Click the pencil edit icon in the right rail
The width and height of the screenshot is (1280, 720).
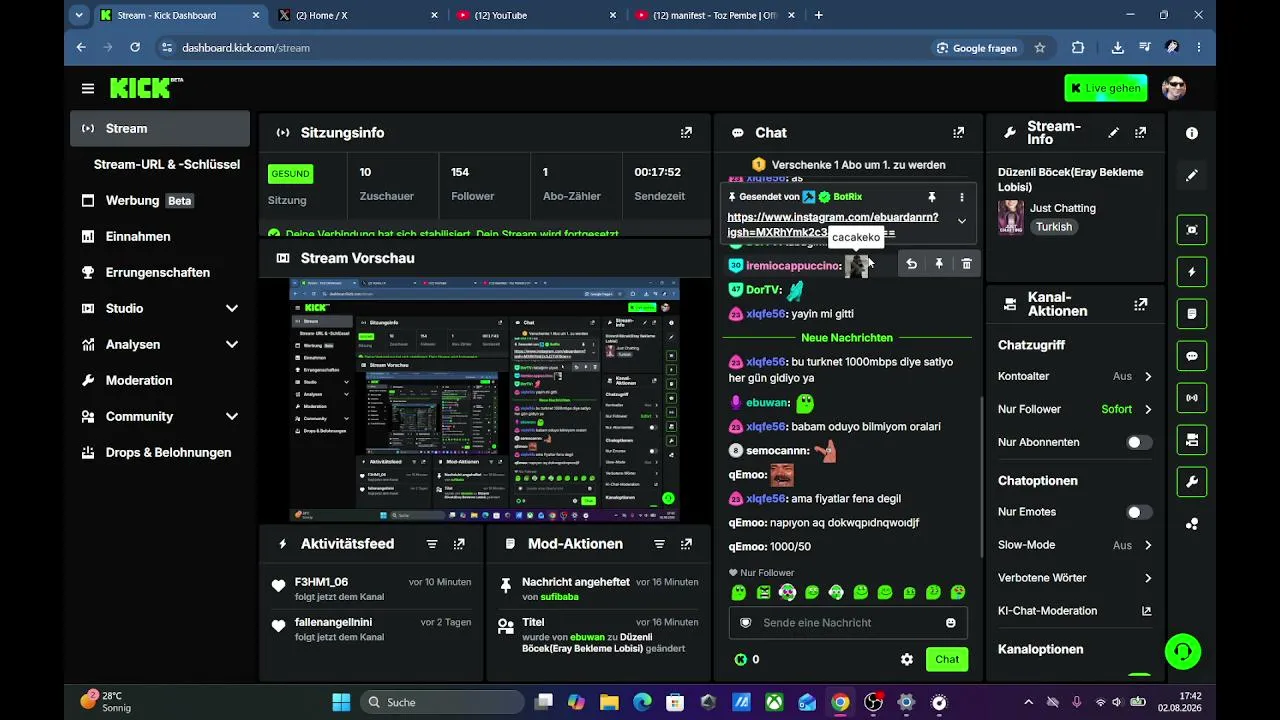1191,175
